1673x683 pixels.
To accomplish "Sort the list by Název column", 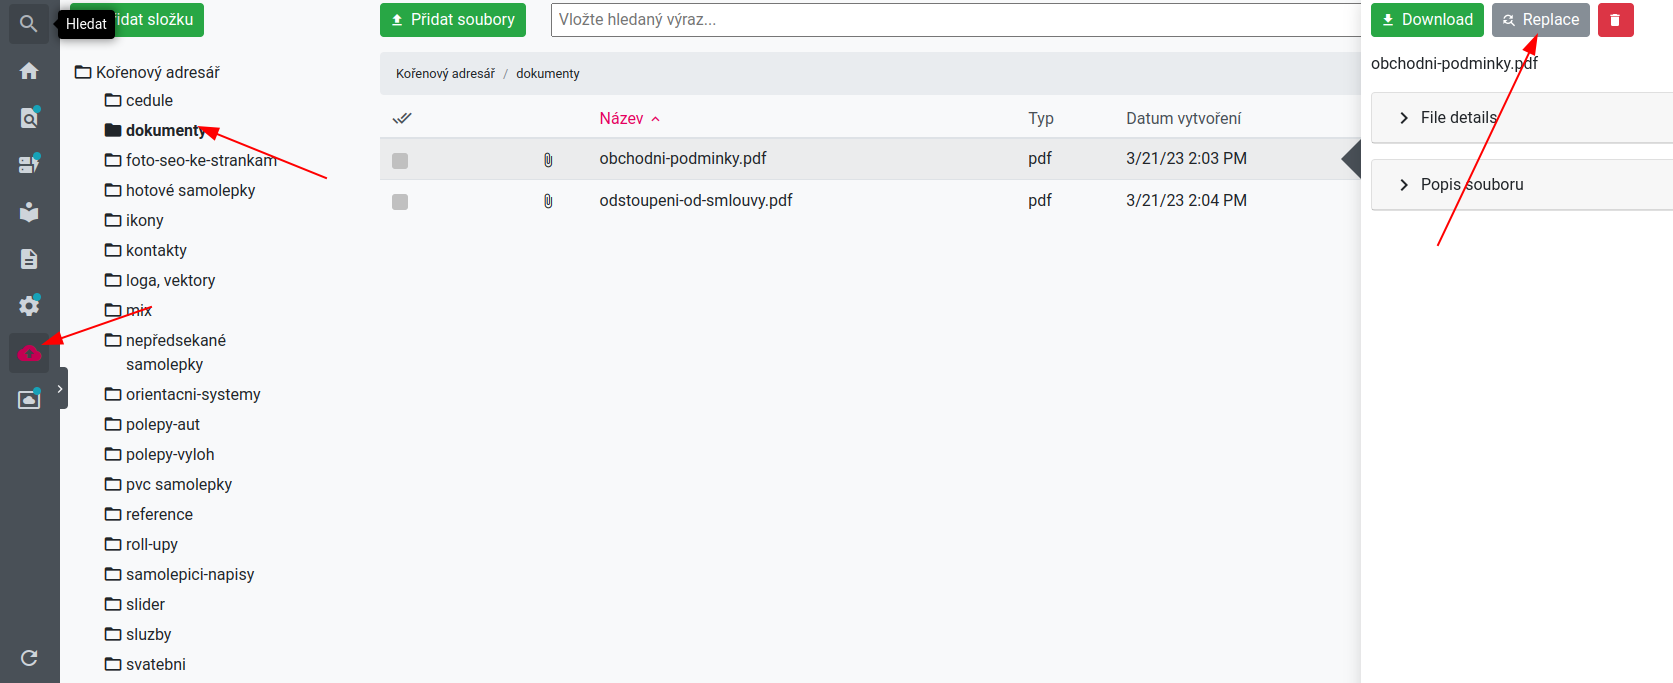I will (621, 118).
